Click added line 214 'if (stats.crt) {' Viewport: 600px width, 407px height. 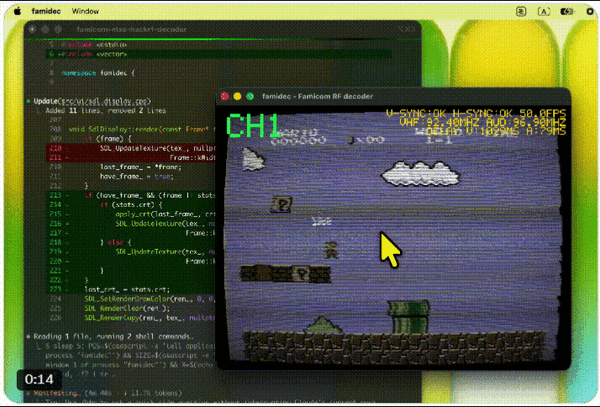(x=130, y=205)
